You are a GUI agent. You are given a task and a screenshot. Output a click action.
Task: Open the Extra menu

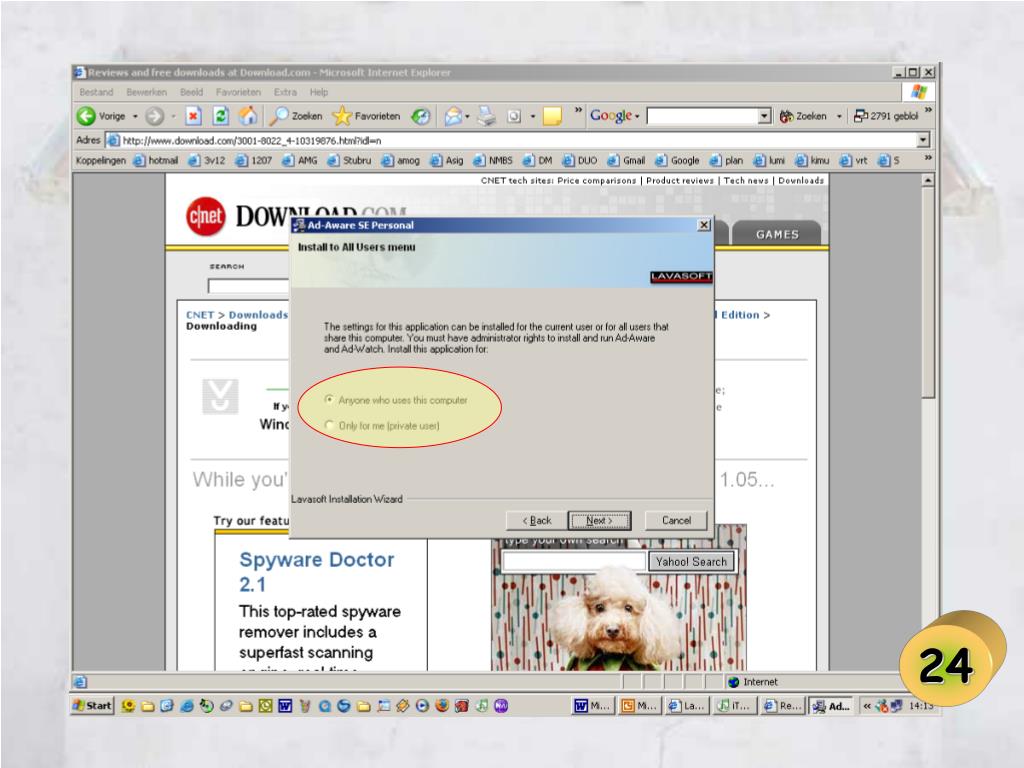[x=285, y=92]
